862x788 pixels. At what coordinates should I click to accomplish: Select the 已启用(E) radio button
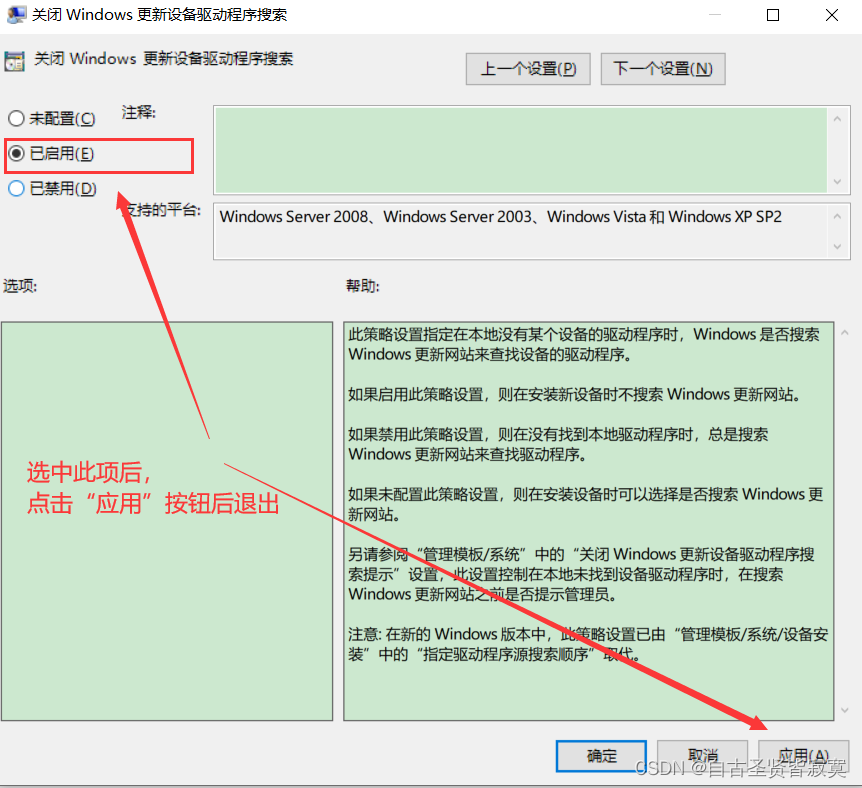tap(51, 153)
